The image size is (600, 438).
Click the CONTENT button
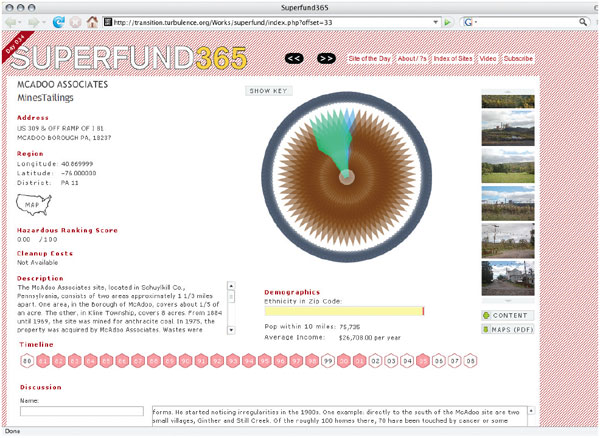507,316
